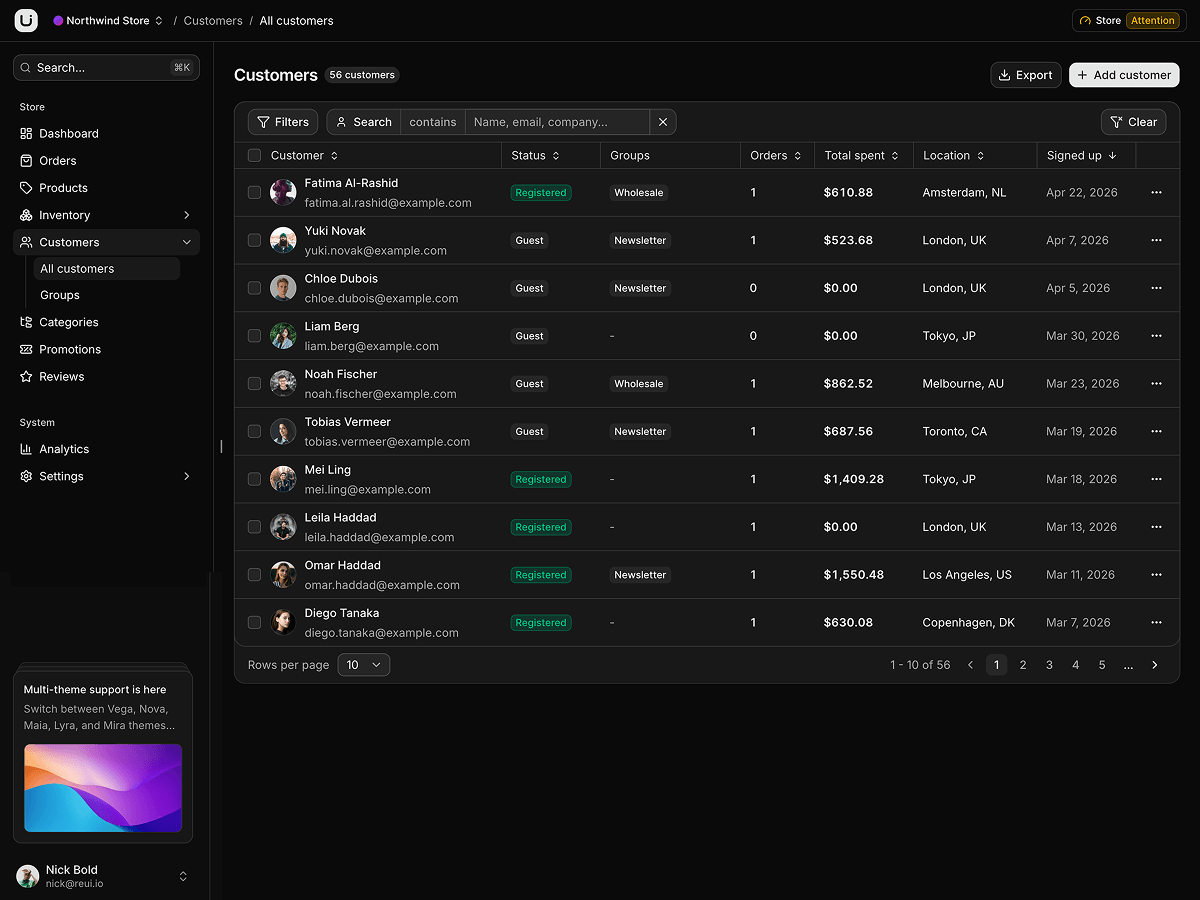Image resolution: width=1200 pixels, height=900 pixels.
Task: Go to next page with the right arrow
Action: (x=1155, y=665)
